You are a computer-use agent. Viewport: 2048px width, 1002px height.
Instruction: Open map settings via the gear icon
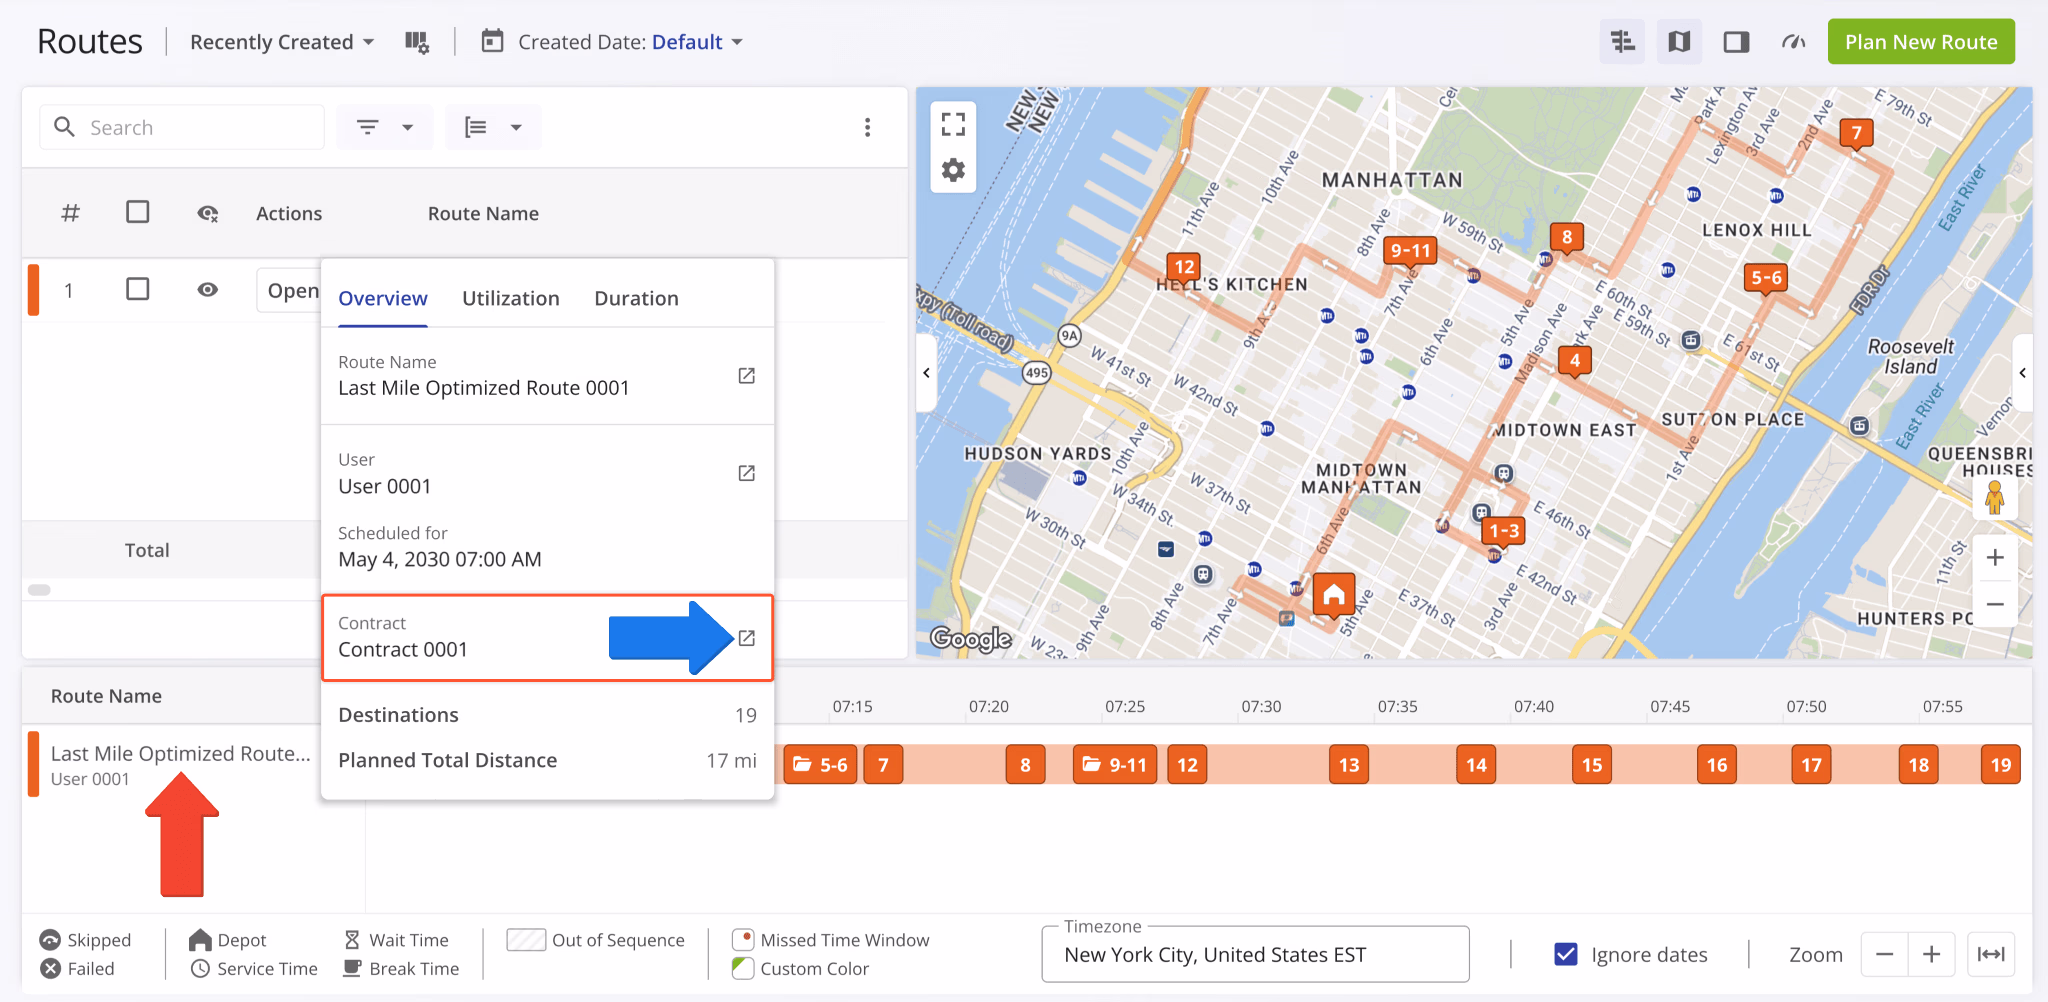(x=953, y=170)
